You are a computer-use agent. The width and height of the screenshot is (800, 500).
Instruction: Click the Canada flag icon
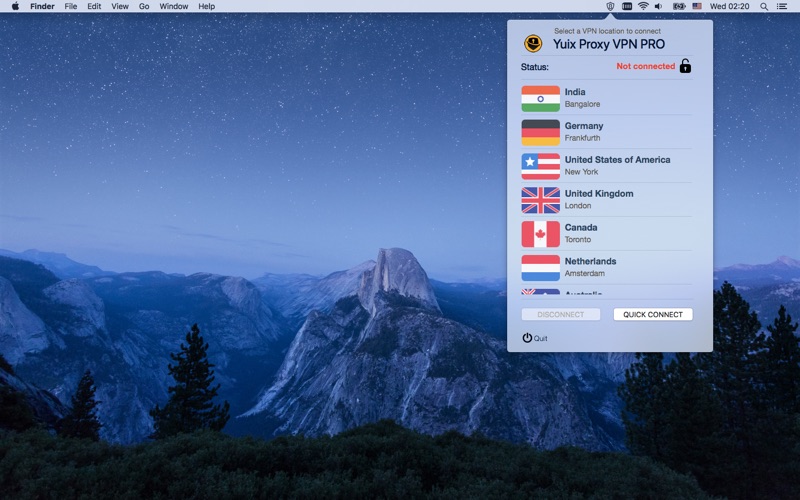540,234
